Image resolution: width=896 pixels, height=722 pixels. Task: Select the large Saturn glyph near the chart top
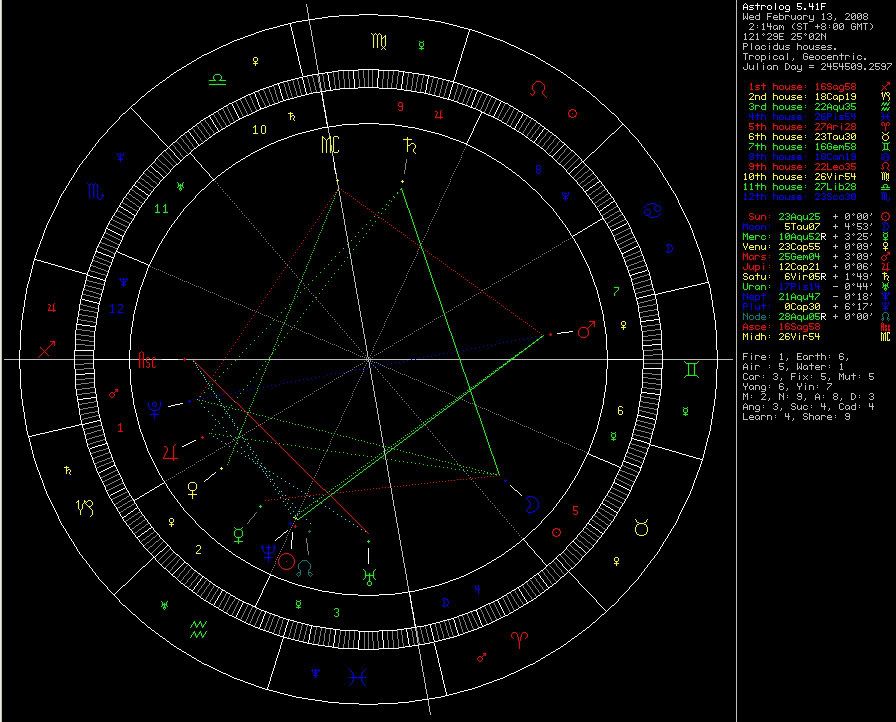(408, 146)
